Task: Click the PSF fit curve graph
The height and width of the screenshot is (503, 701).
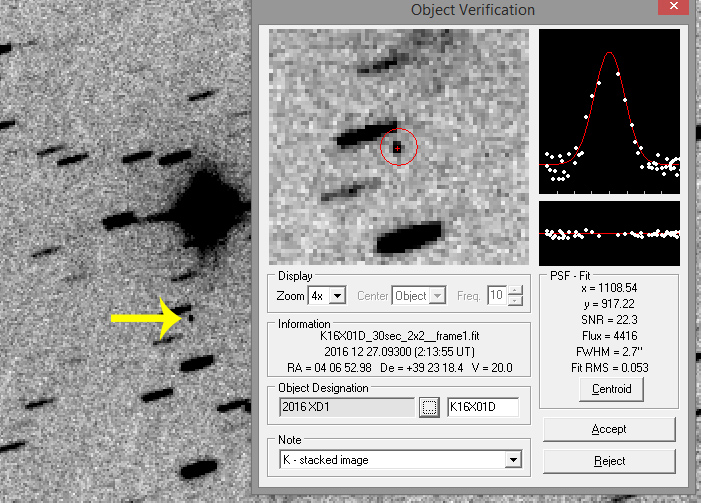Action: pos(609,111)
